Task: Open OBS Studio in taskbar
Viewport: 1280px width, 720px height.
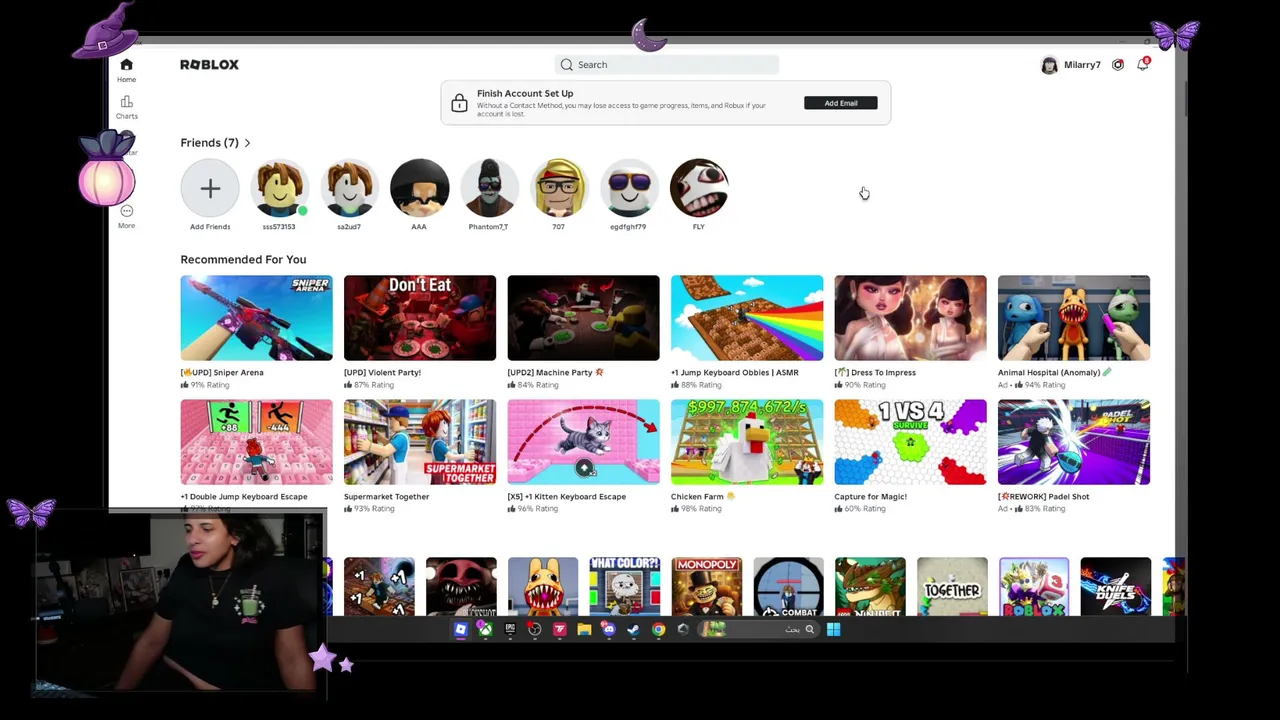Action: pos(535,630)
